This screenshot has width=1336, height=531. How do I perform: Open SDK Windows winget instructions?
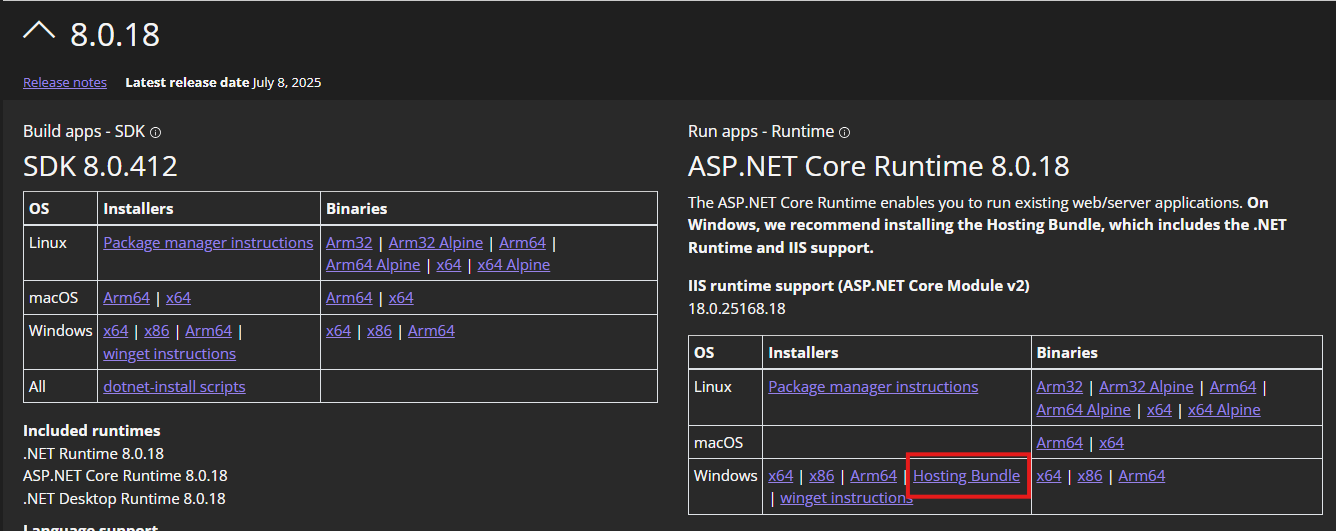tap(169, 353)
